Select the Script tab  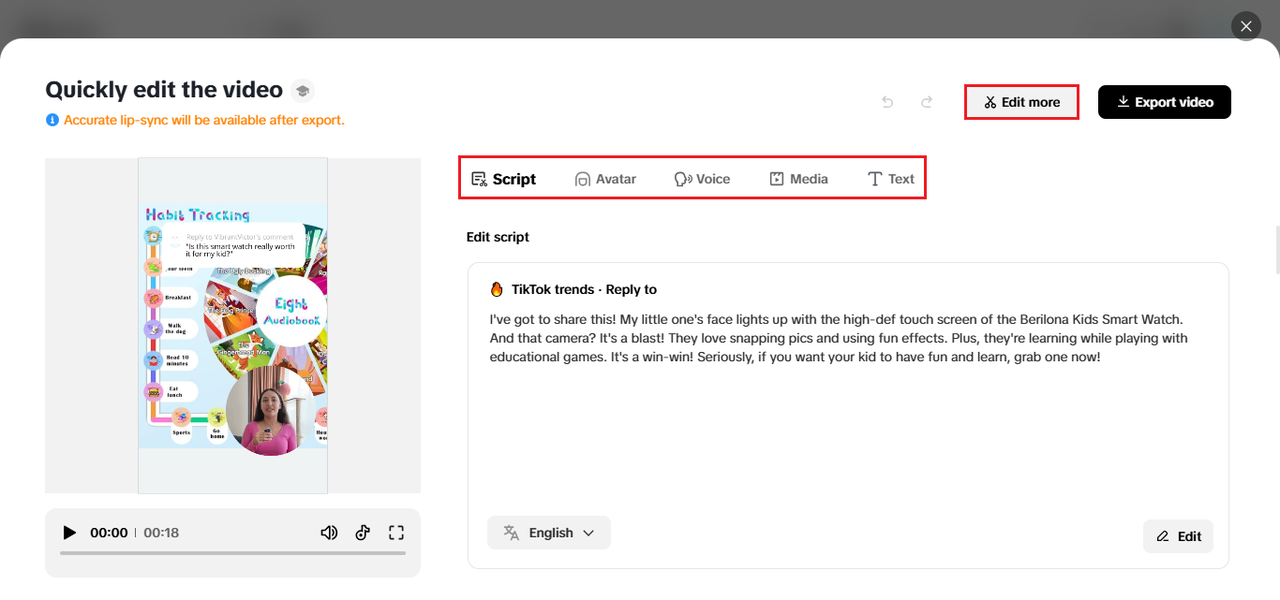coord(504,179)
